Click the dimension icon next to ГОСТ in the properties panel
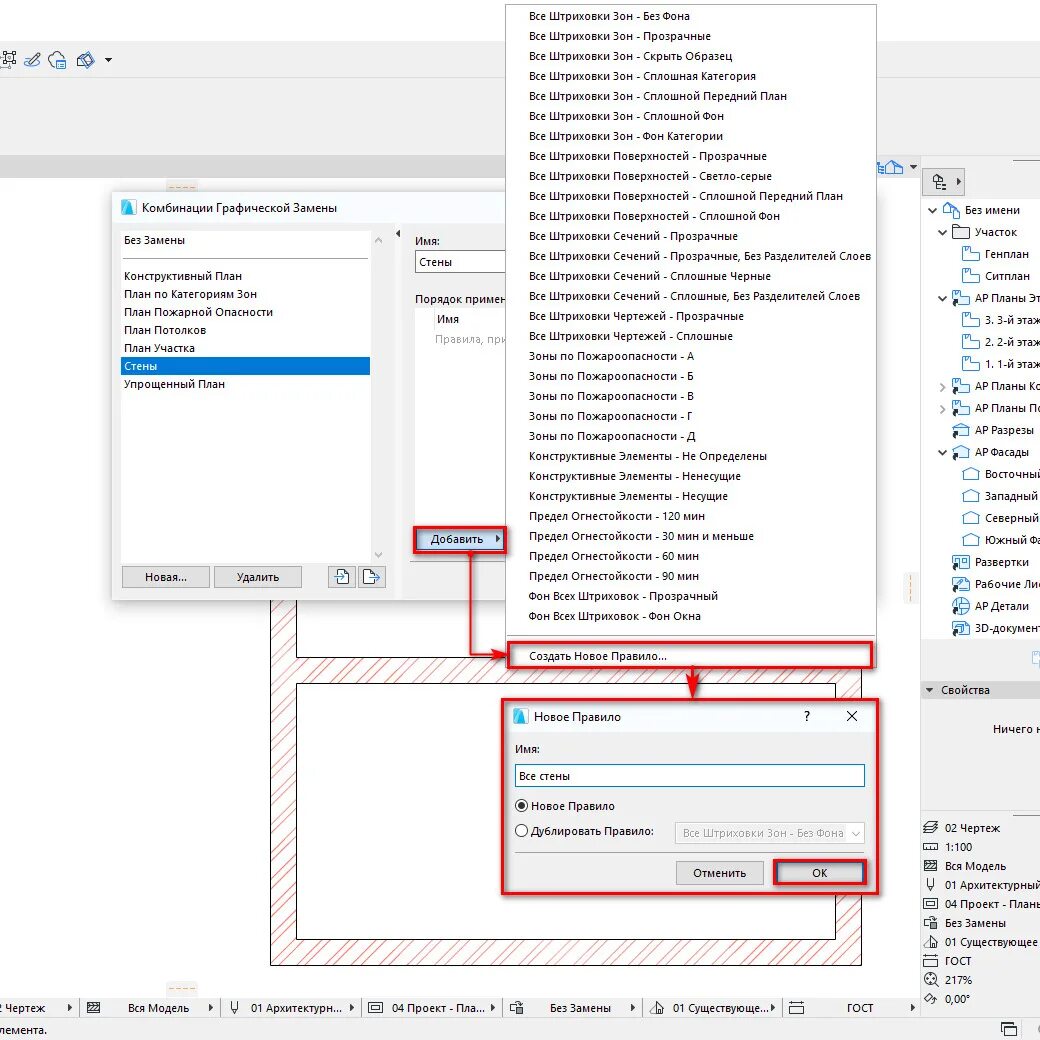1040x1040 pixels. (x=931, y=960)
